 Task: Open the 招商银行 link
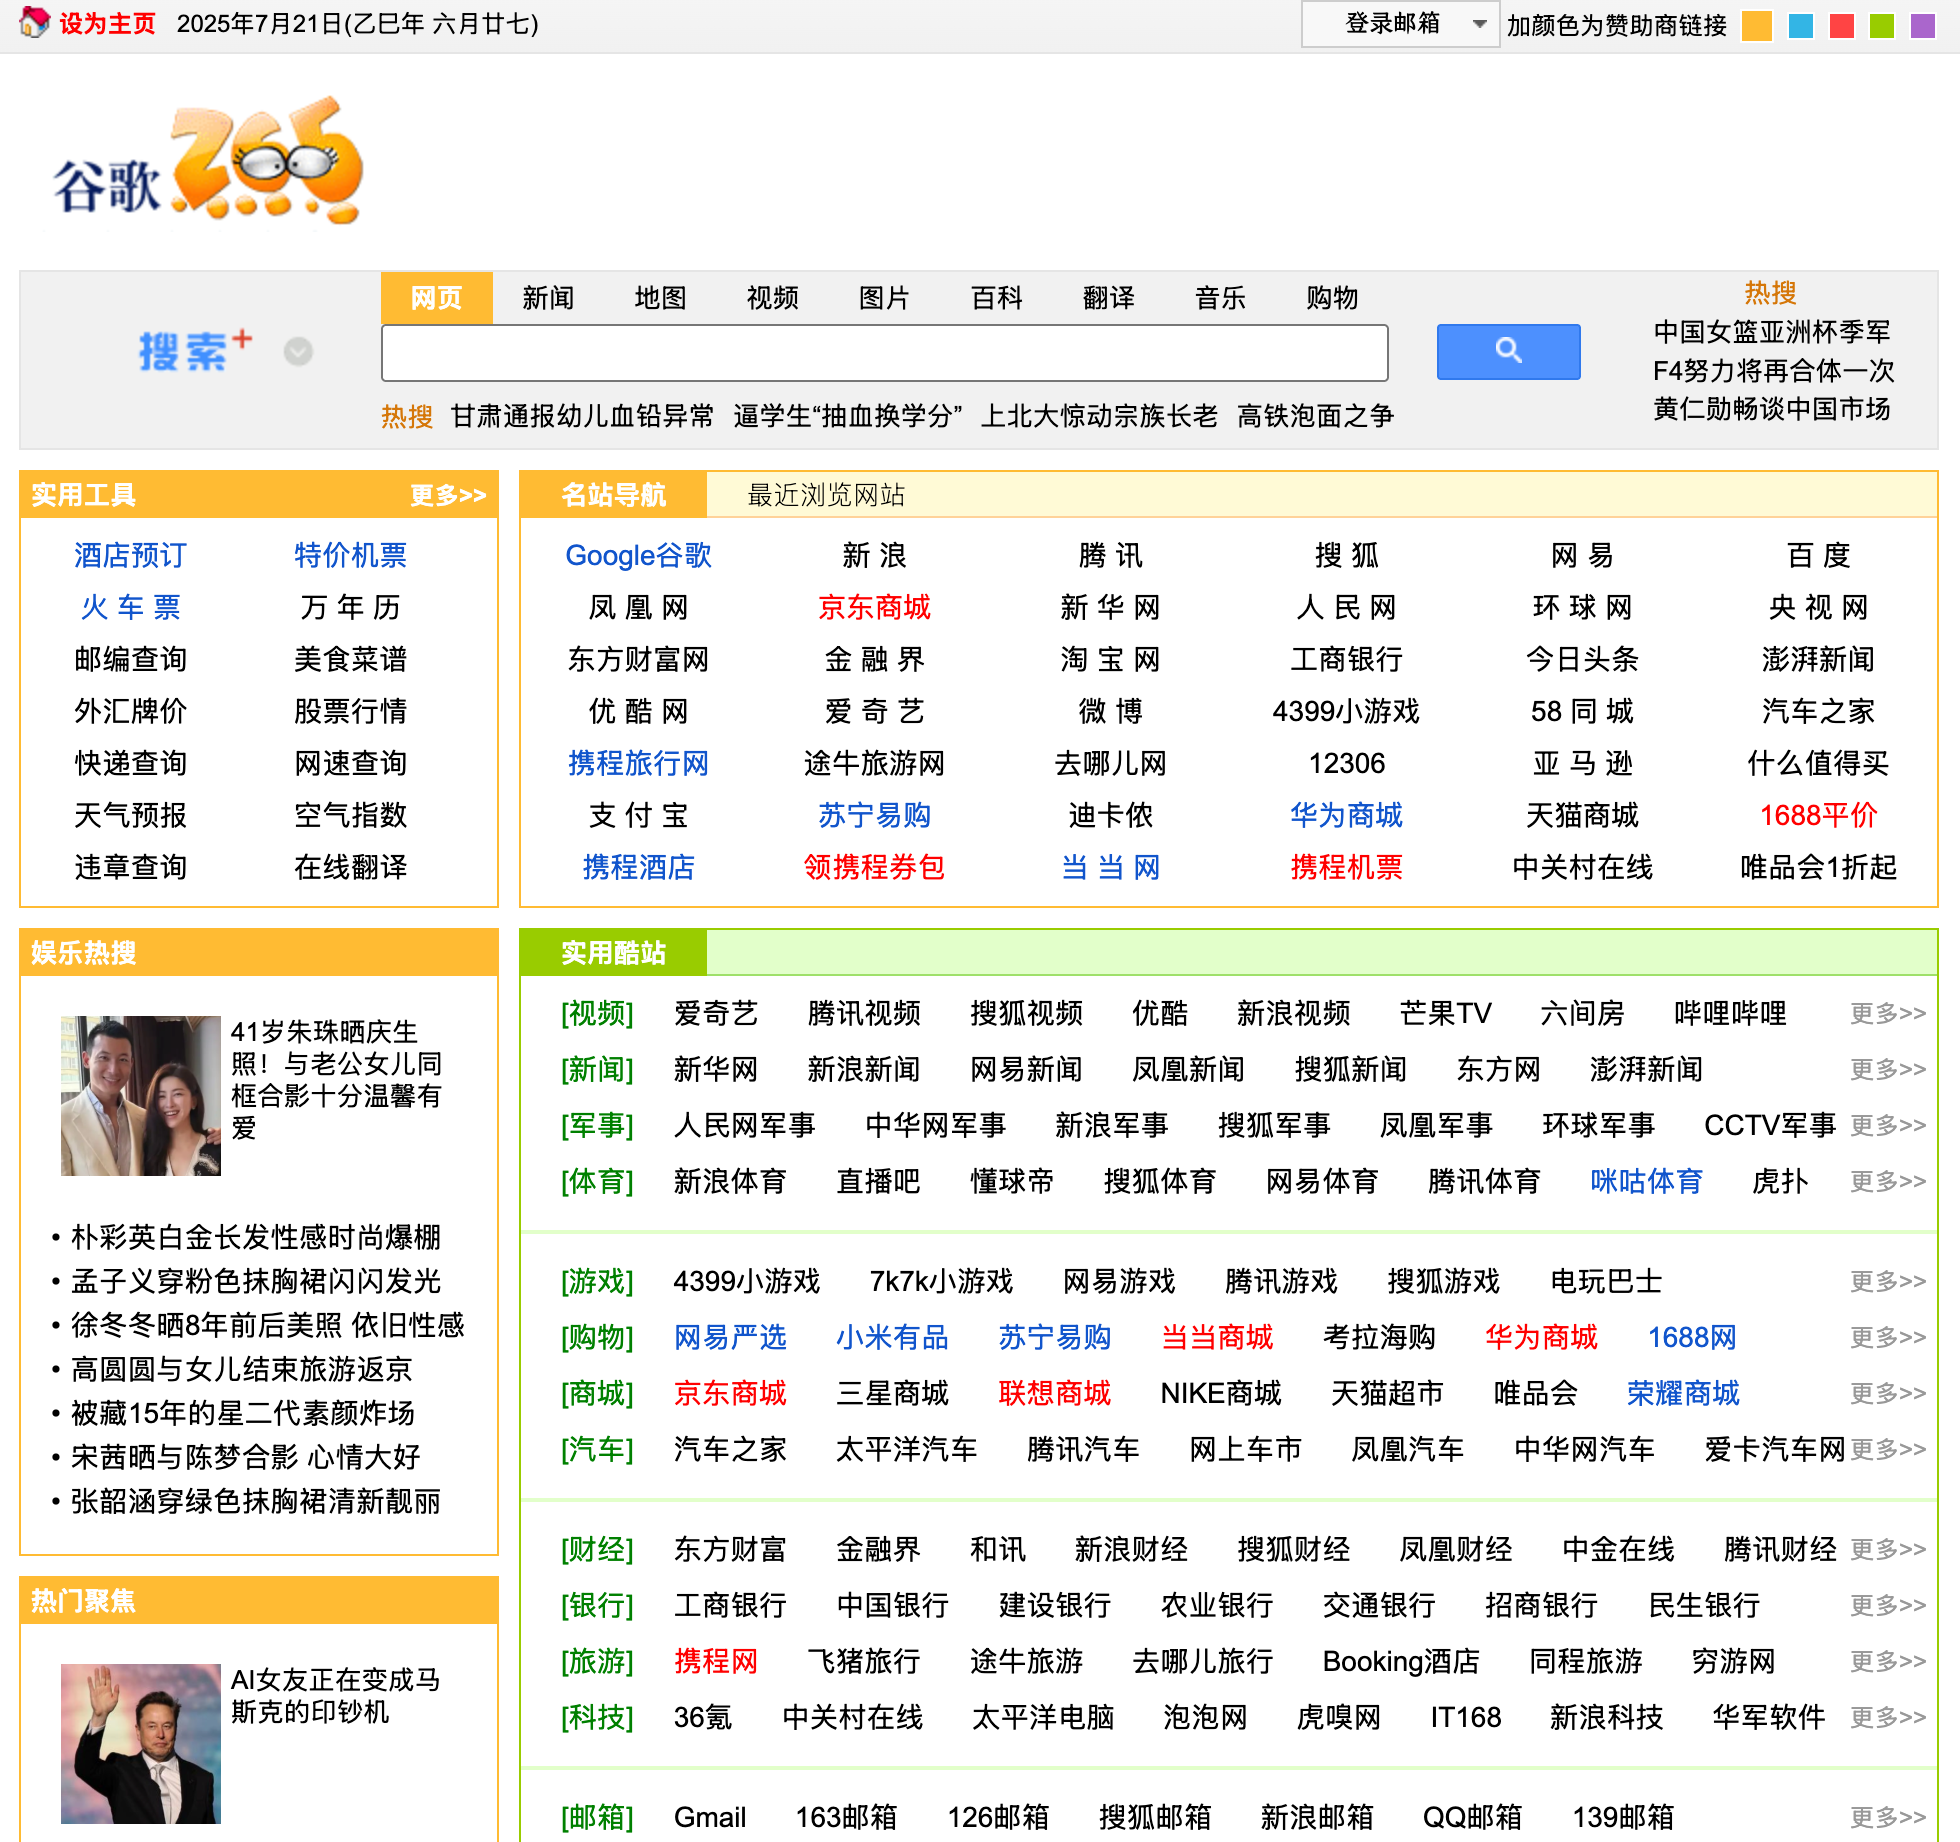pos(1541,1605)
